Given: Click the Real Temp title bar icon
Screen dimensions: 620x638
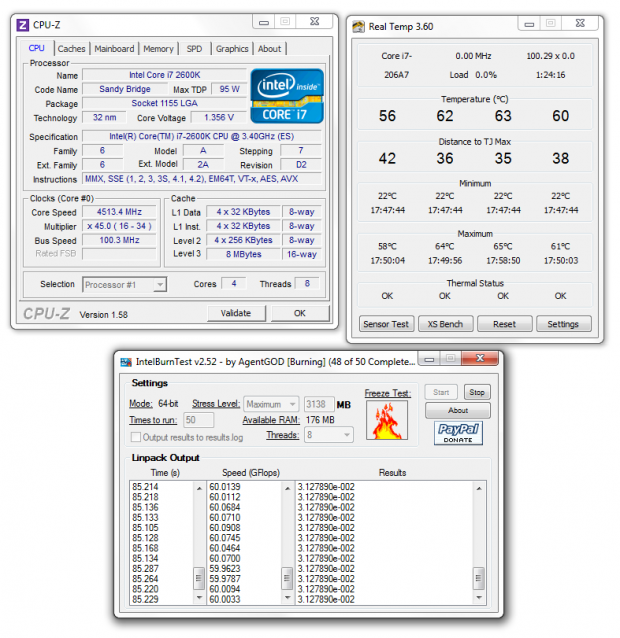Looking at the screenshot, I should click(358, 26).
